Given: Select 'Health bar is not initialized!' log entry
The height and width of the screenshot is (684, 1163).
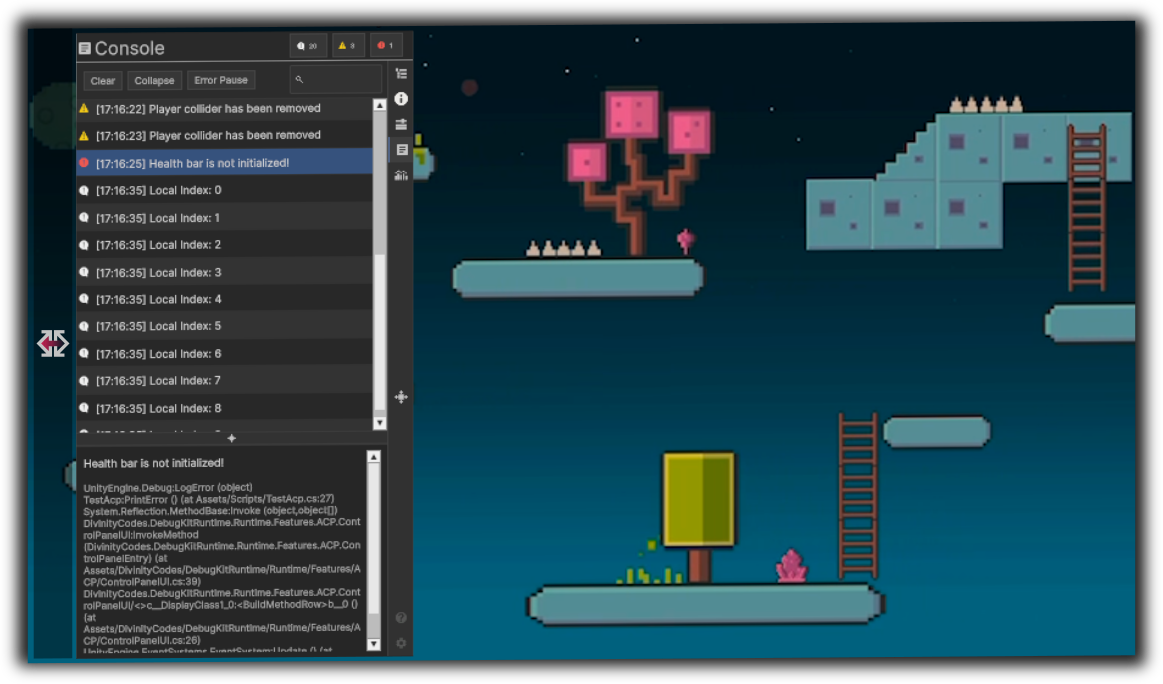Looking at the screenshot, I should pyautogui.click(x=225, y=163).
